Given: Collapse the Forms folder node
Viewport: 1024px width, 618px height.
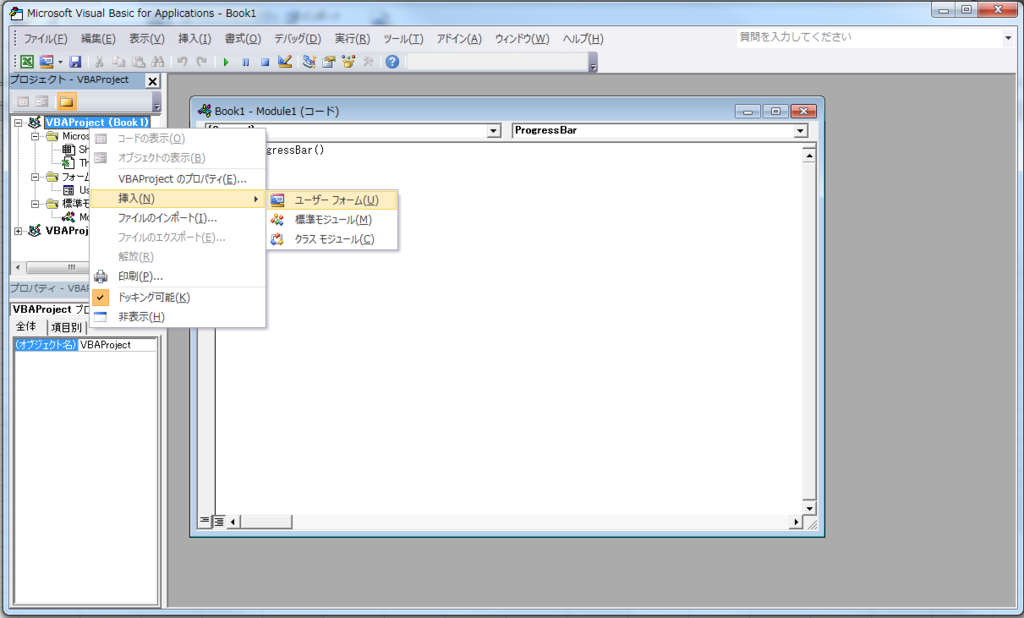Looking at the screenshot, I should coord(35,177).
